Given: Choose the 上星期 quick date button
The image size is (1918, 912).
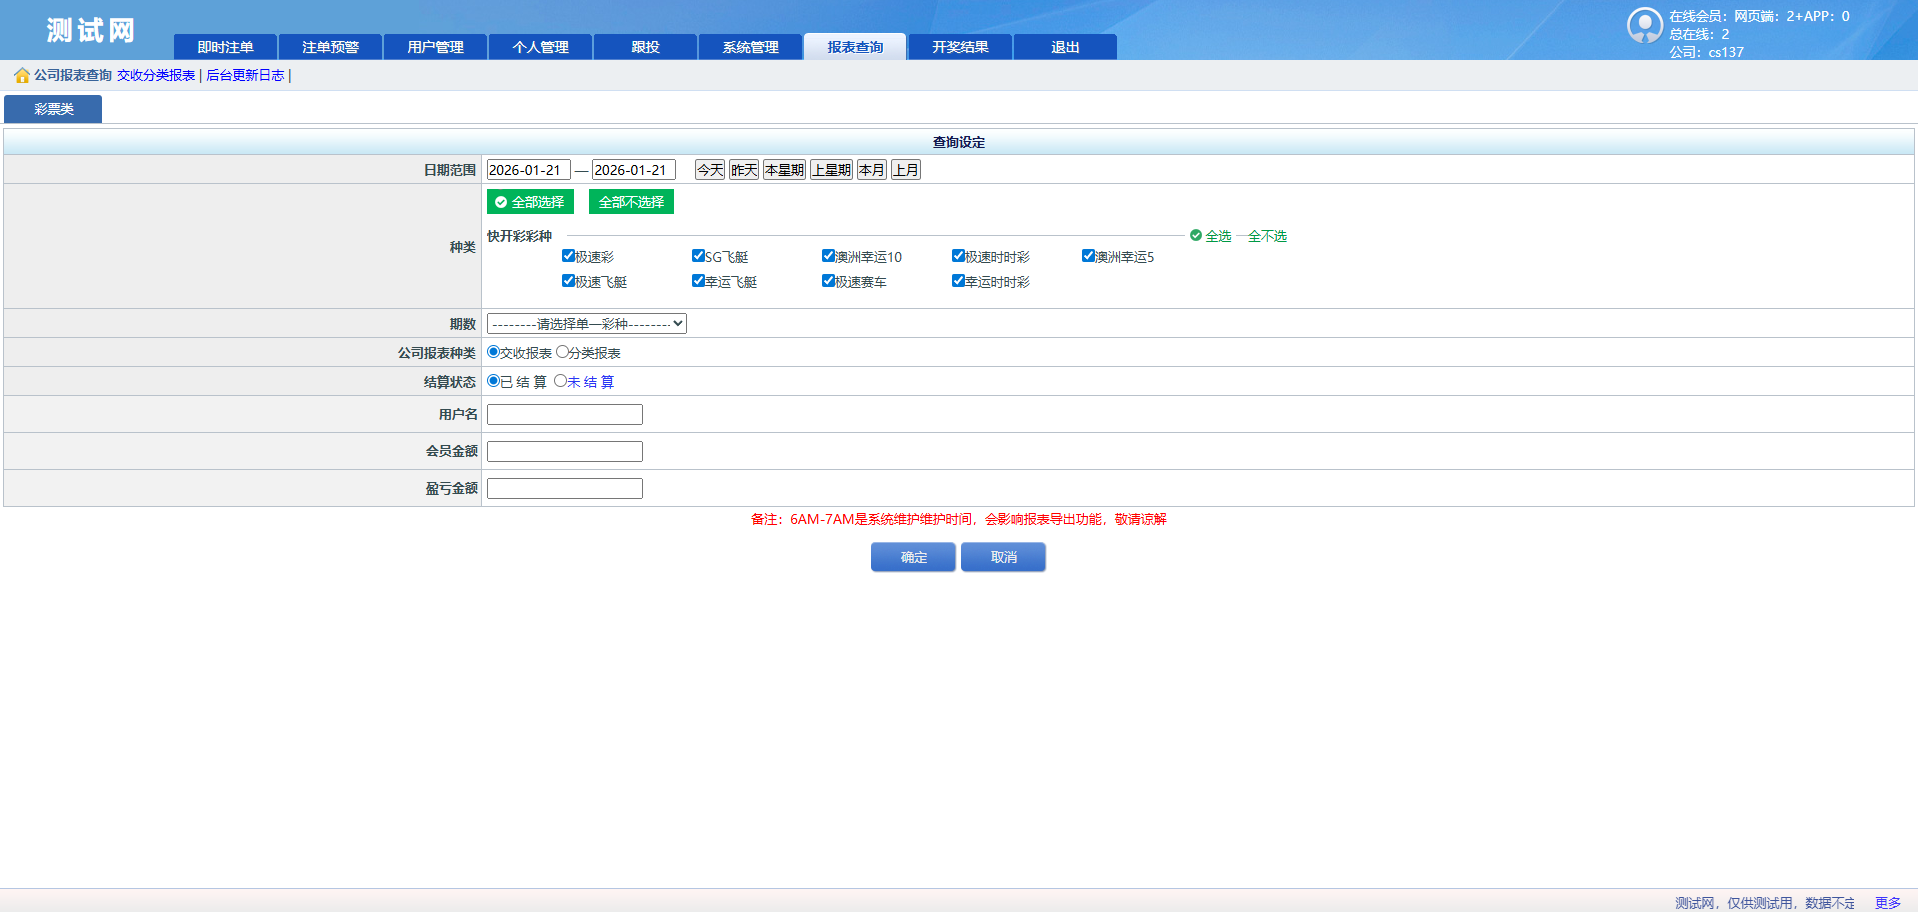Looking at the screenshot, I should (831, 170).
